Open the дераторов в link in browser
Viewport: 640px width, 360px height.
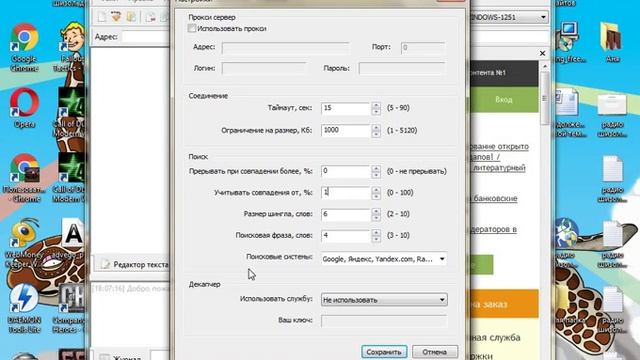tap(494, 229)
